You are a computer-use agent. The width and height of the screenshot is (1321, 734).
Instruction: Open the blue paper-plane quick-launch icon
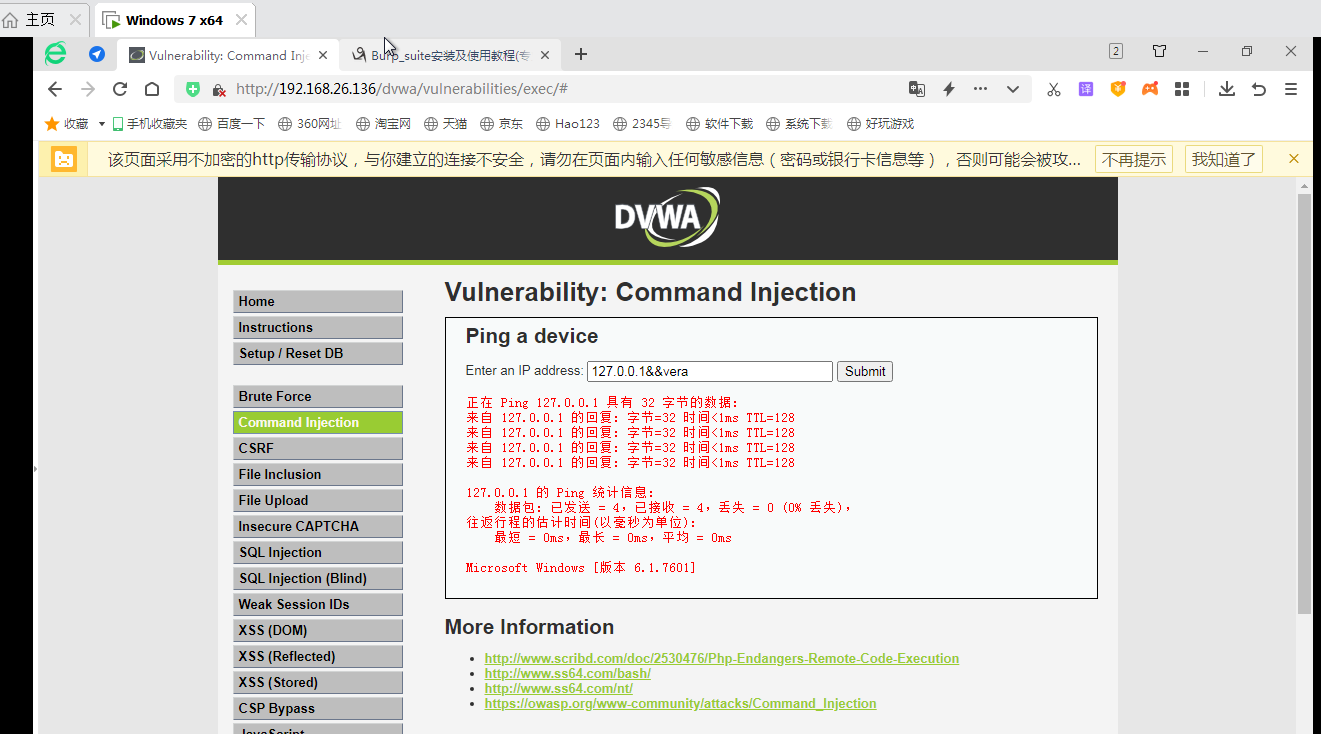pyautogui.click(x=97, y=54)
